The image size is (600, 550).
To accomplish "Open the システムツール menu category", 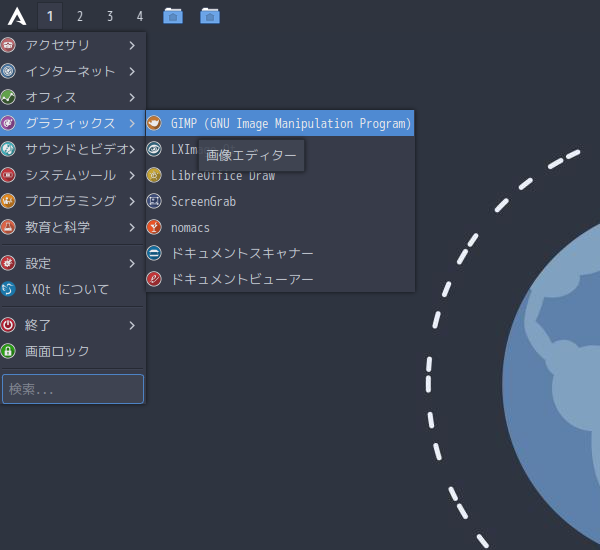I will point(72,175).
